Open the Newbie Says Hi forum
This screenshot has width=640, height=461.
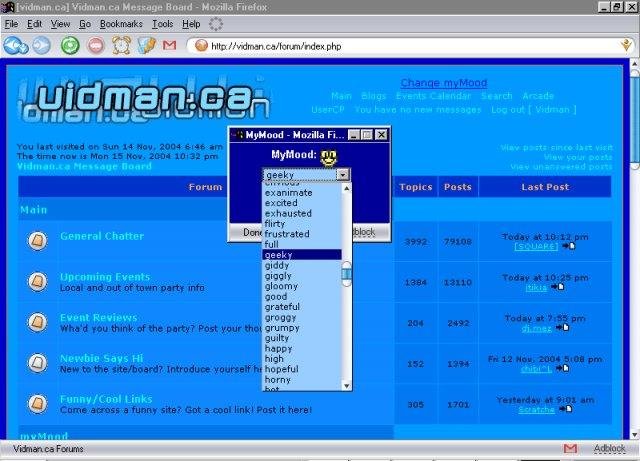[x=101, y=359]
